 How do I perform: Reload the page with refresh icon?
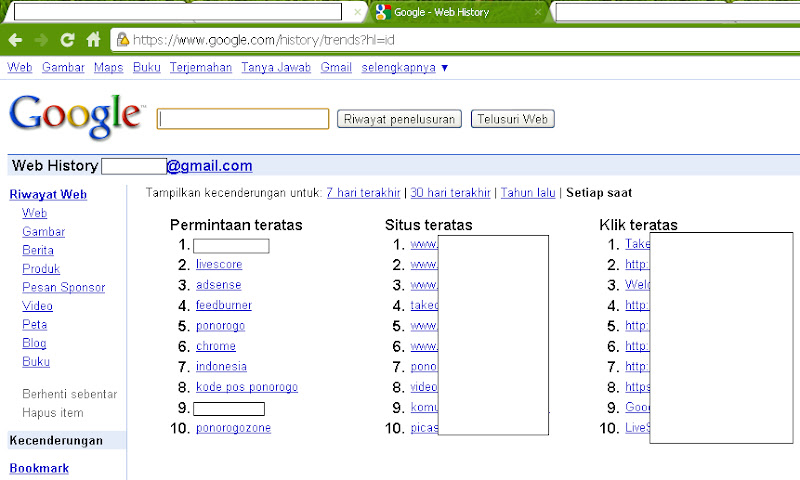(67, 40)
